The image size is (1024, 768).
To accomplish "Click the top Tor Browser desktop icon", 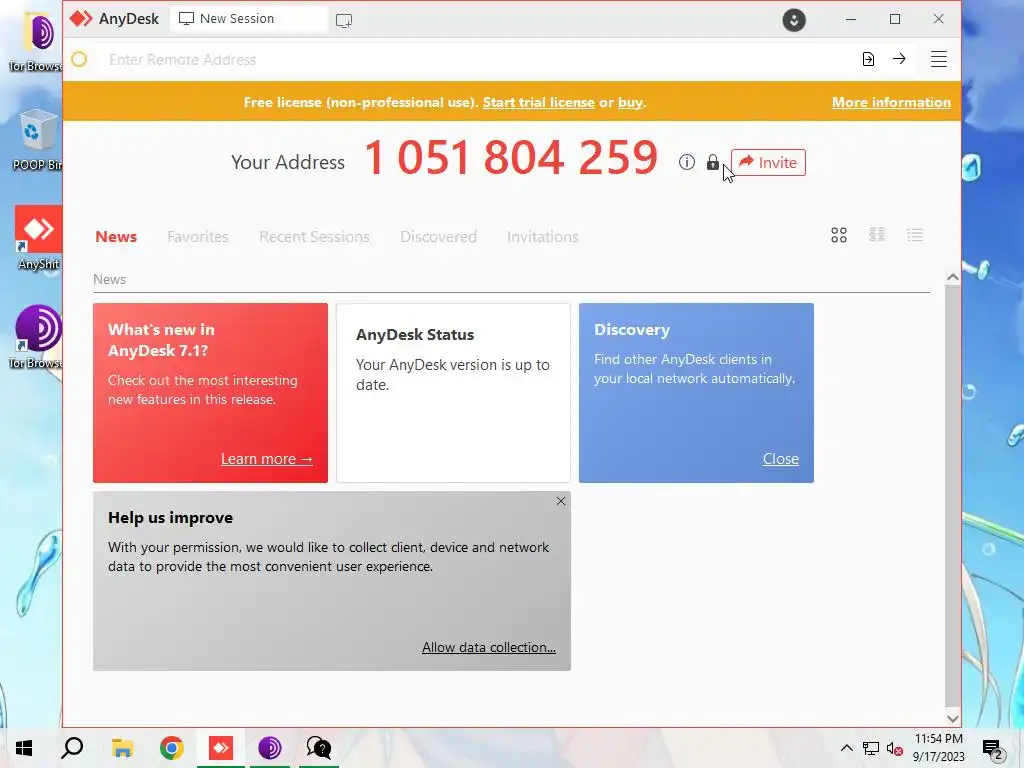I will (x=37, y=41).
